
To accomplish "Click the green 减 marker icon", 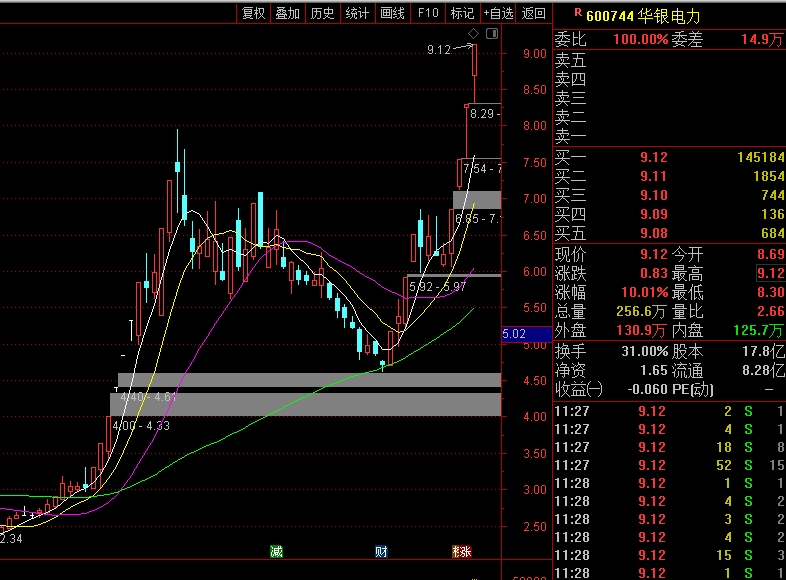I will point(276,551).
